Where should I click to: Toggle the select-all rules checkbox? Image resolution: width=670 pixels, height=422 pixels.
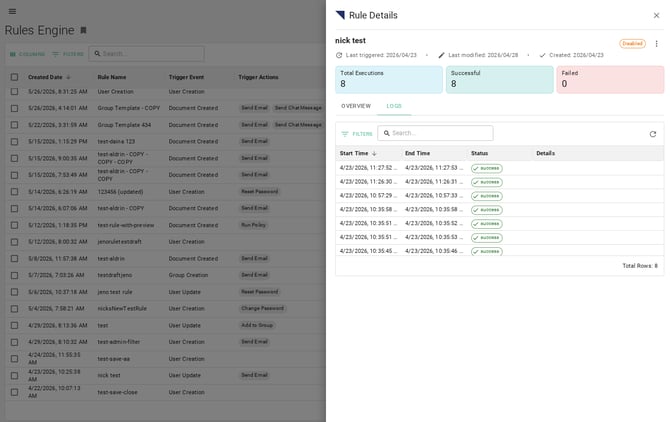15,77
